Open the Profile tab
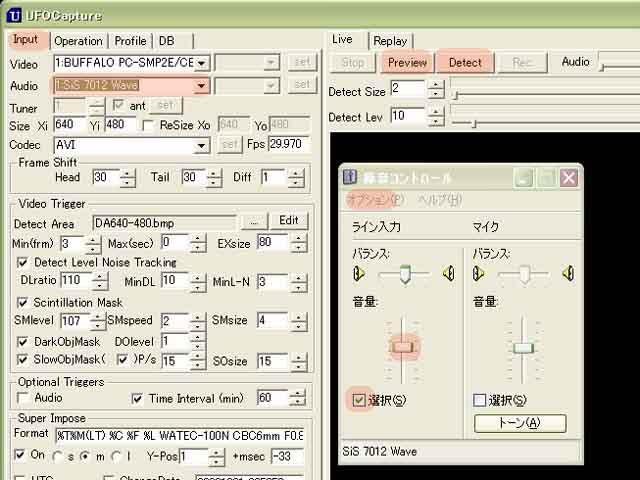640x480 pixels. 130,41
